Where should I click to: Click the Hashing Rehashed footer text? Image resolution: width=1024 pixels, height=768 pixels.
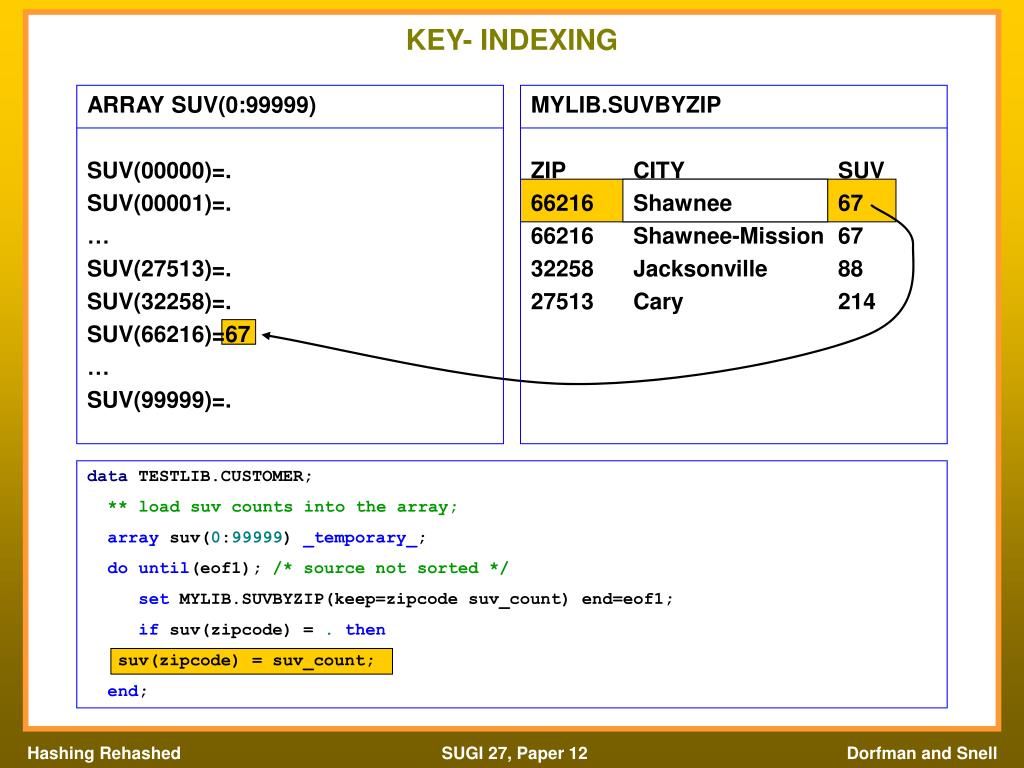104,753
